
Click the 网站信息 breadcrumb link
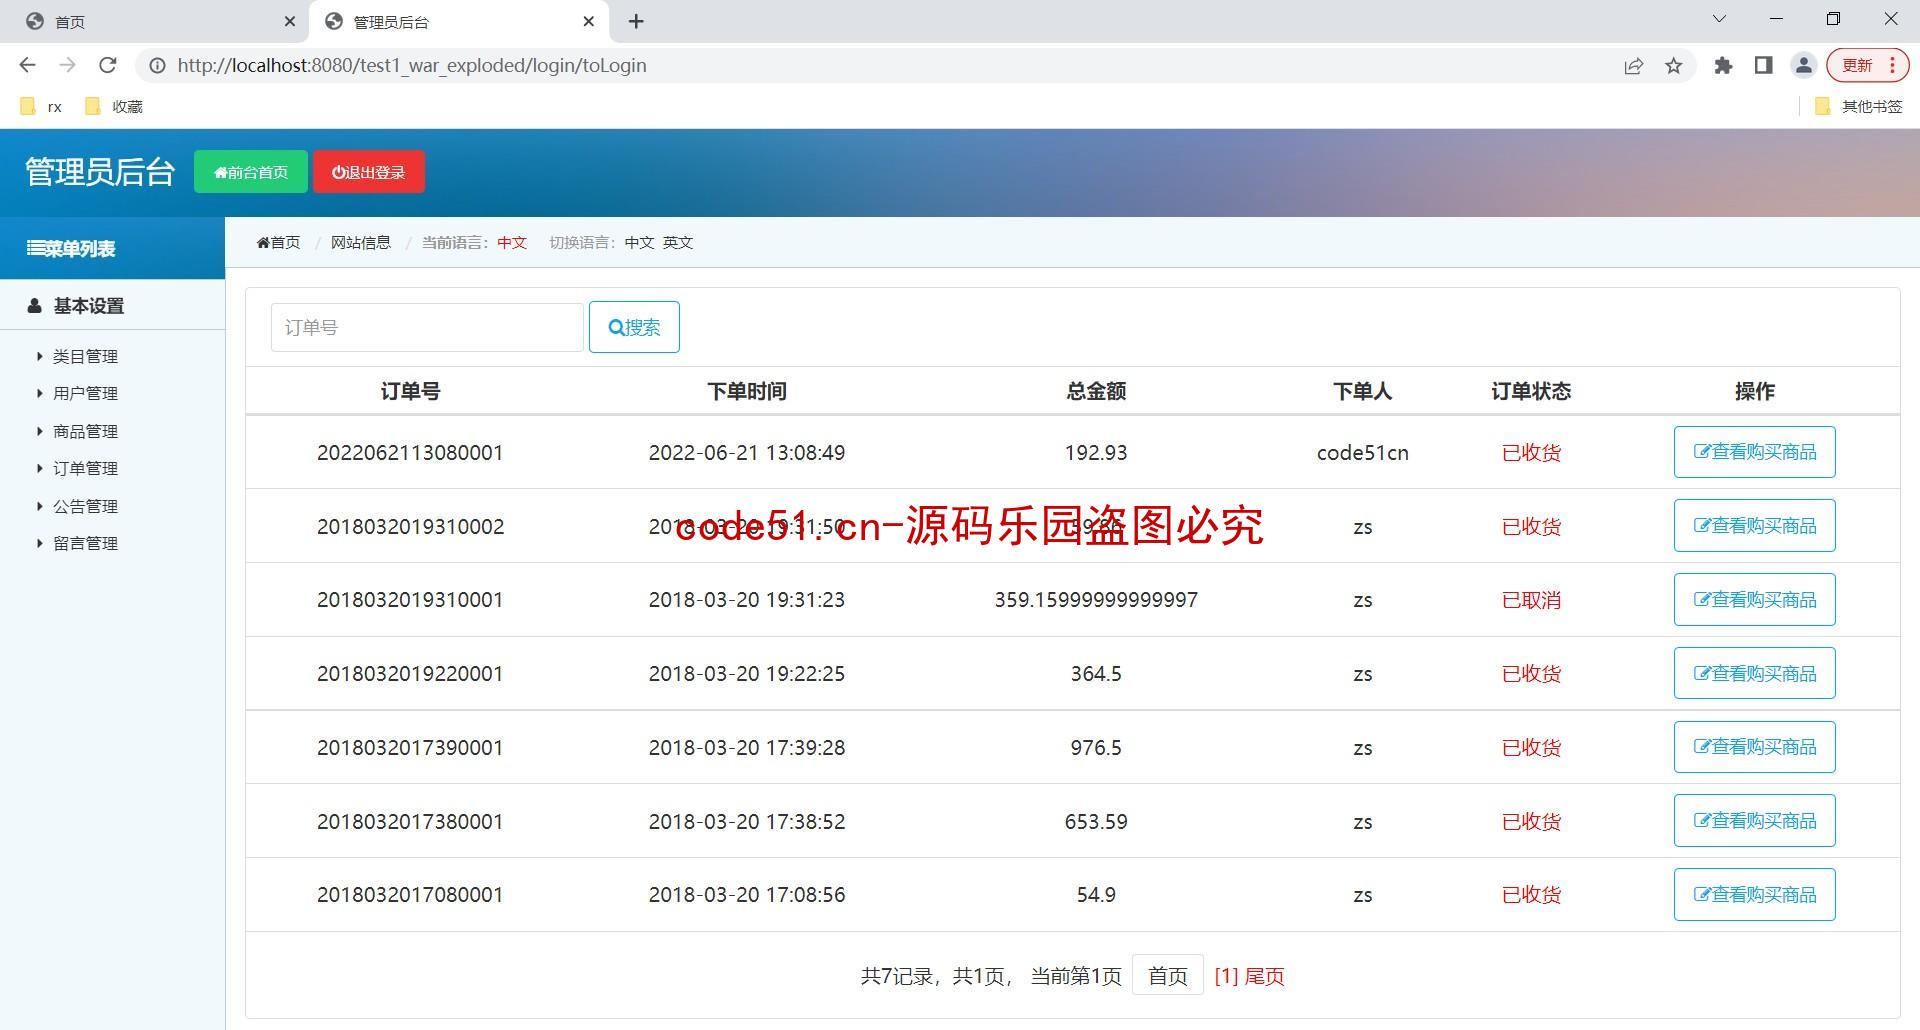click(x=361, y=242)
